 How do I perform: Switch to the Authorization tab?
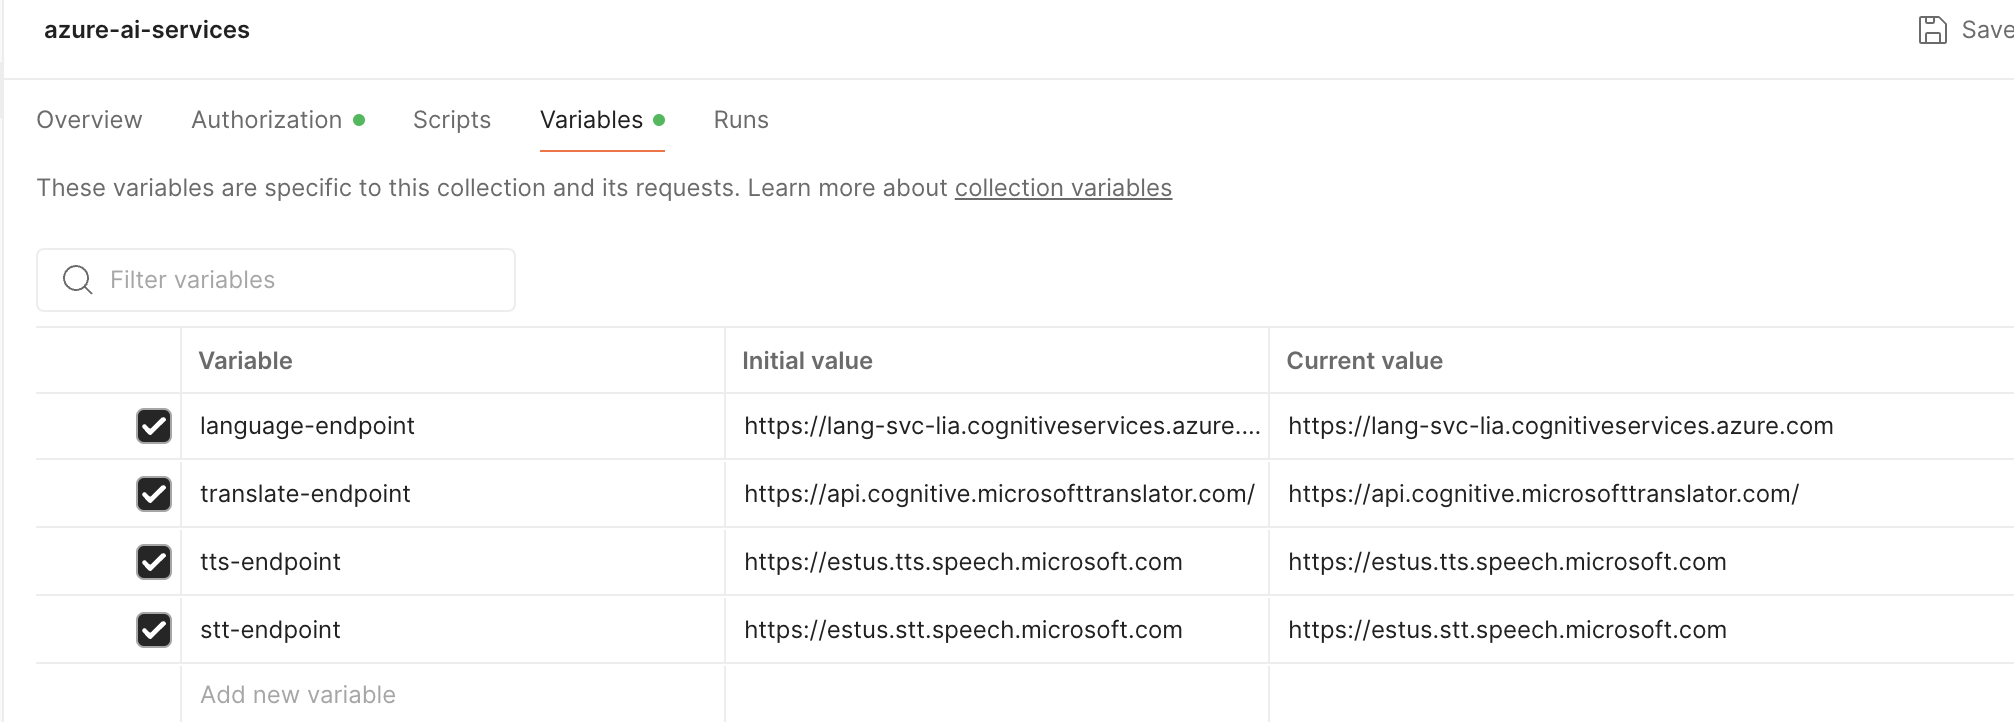tap(267, 120)
